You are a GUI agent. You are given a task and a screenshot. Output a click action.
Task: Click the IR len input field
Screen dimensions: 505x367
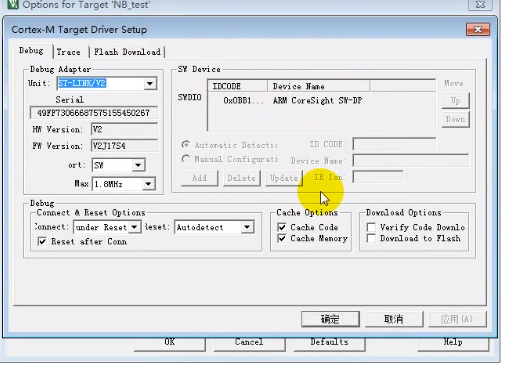point(378,177)
